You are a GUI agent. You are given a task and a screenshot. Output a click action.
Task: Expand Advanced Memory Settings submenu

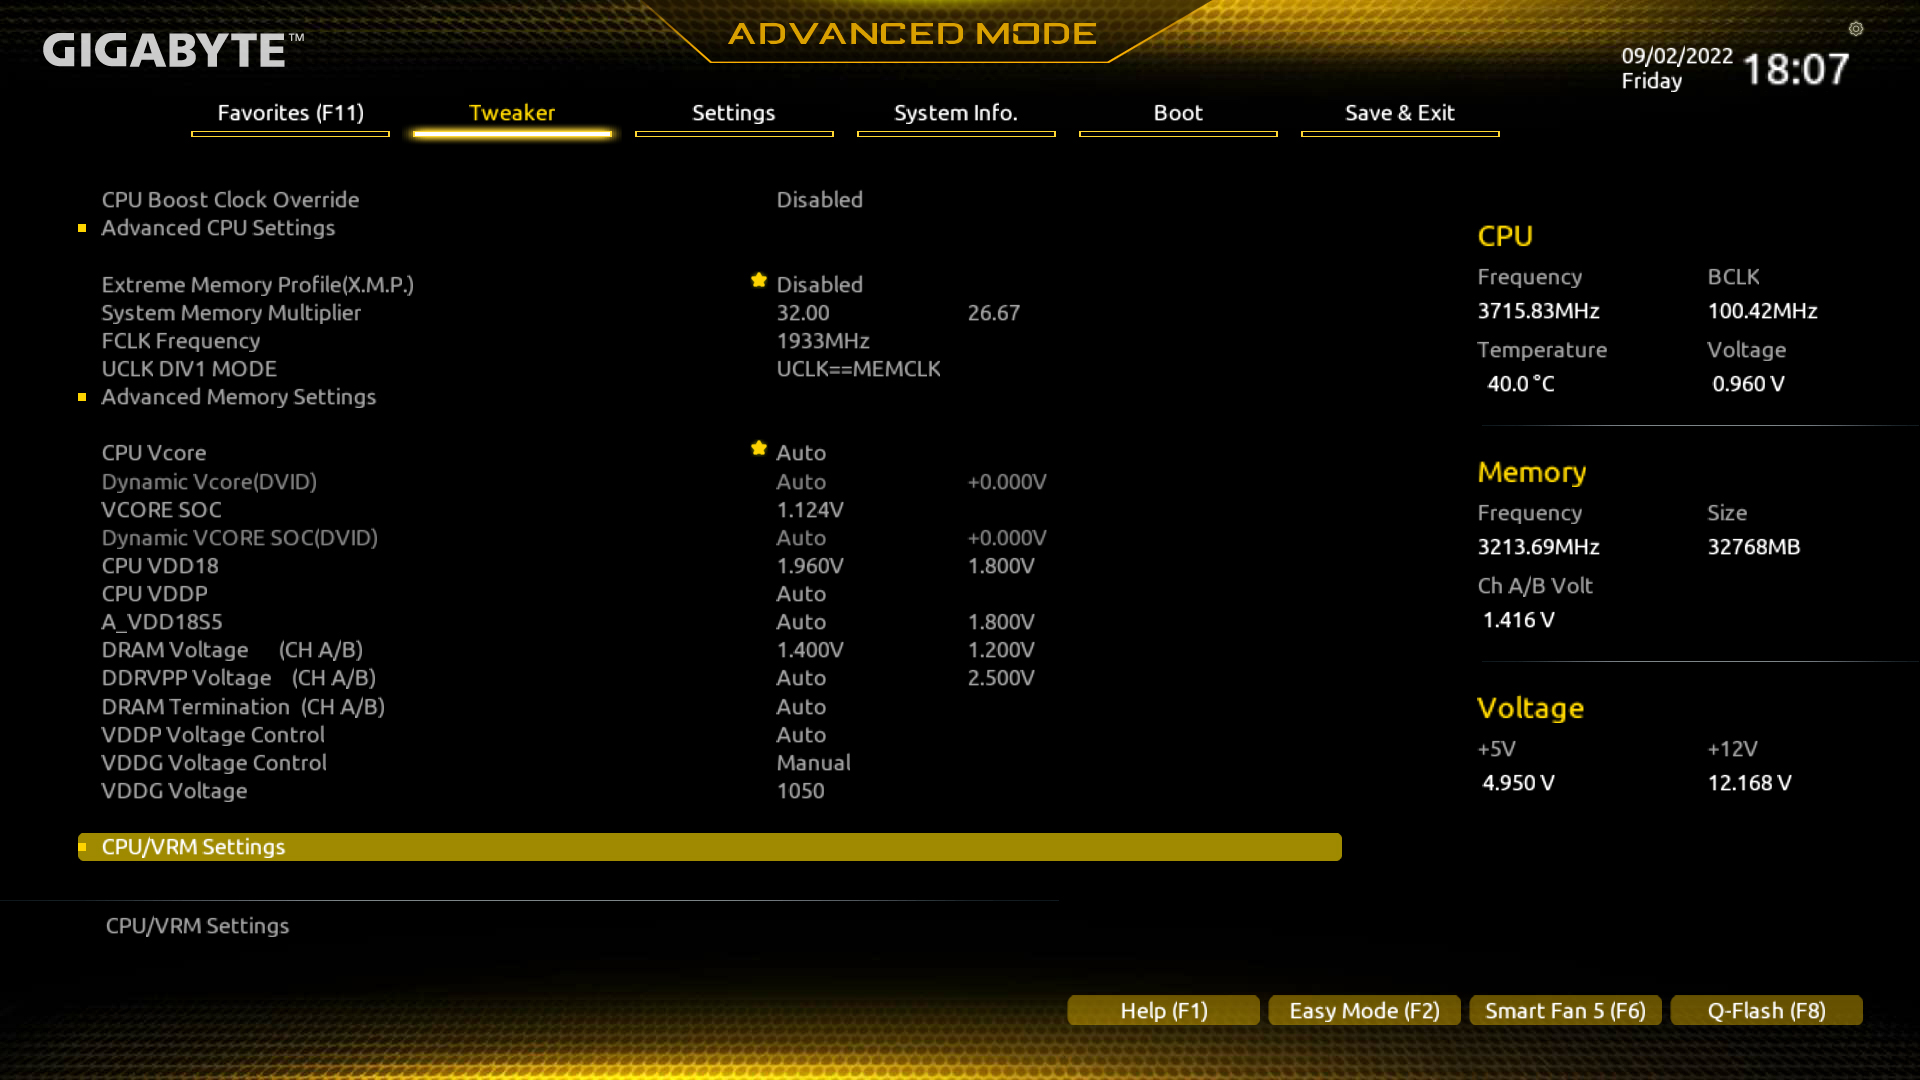[238, 397]
